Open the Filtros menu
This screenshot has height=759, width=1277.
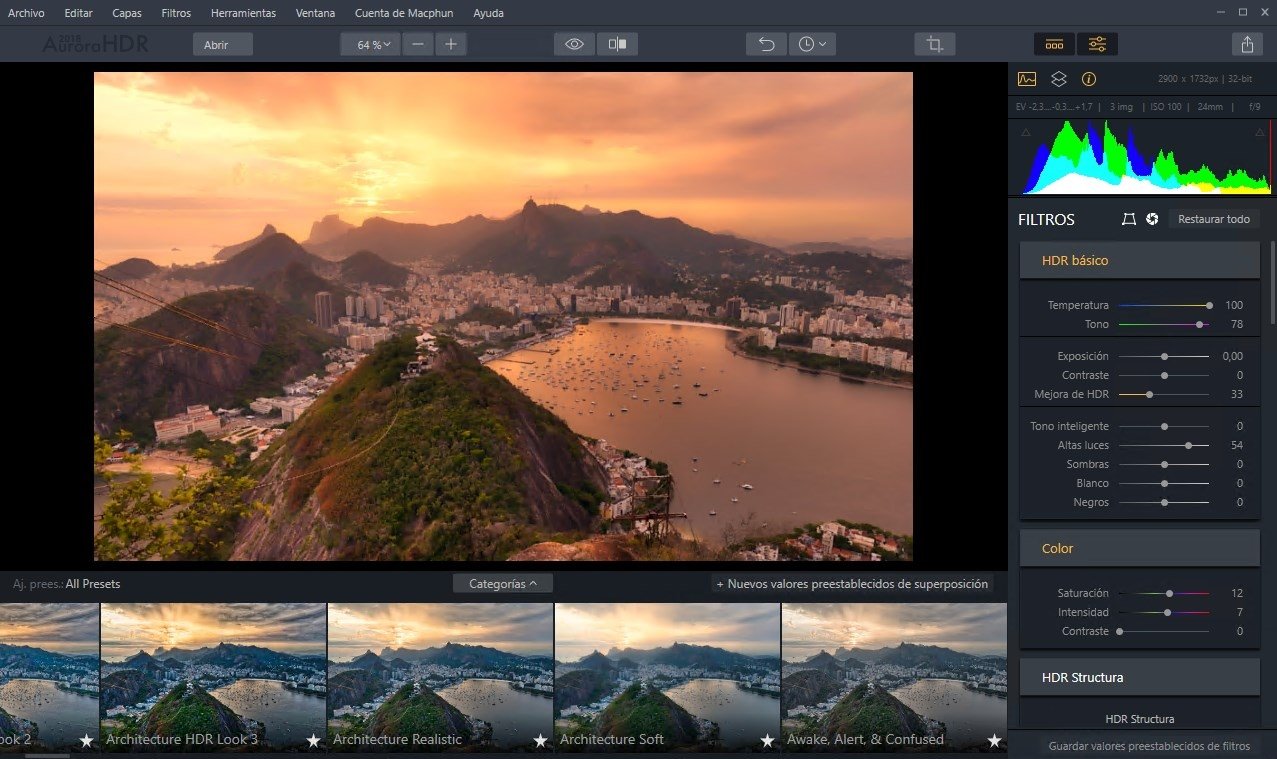(176, 13)
